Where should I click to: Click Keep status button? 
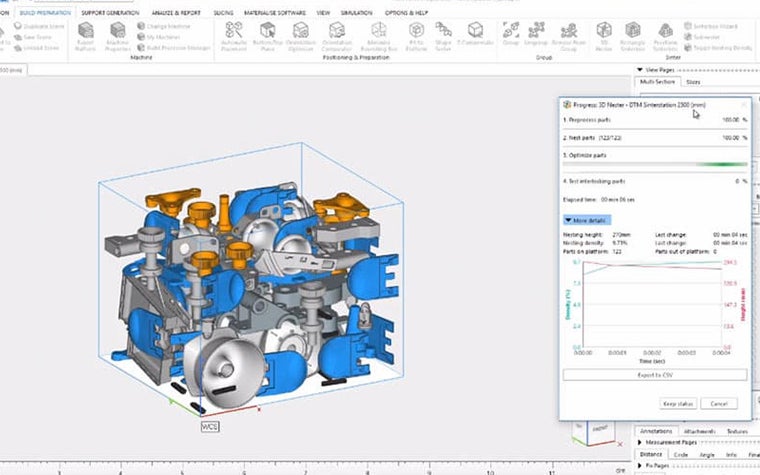click(x=678, y=404)
